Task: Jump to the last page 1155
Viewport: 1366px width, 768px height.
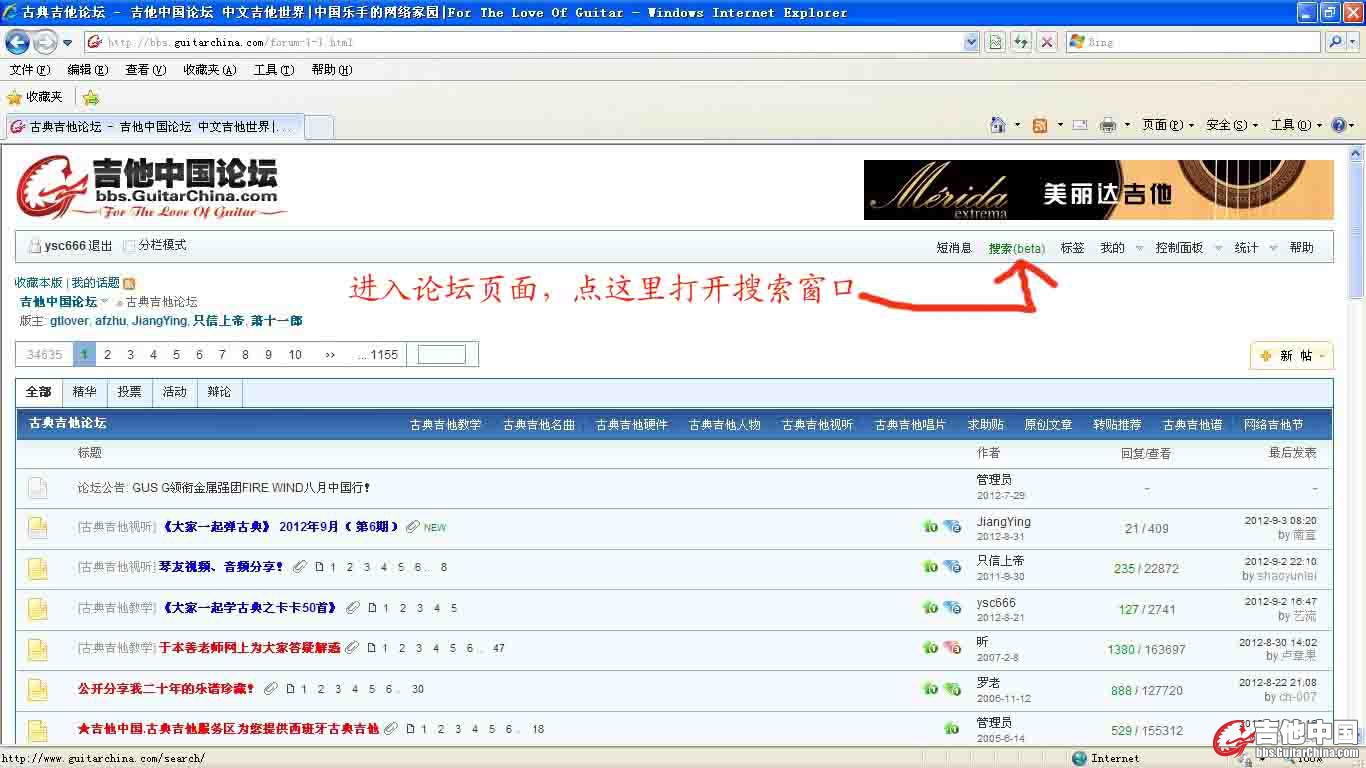Action: 379,355
